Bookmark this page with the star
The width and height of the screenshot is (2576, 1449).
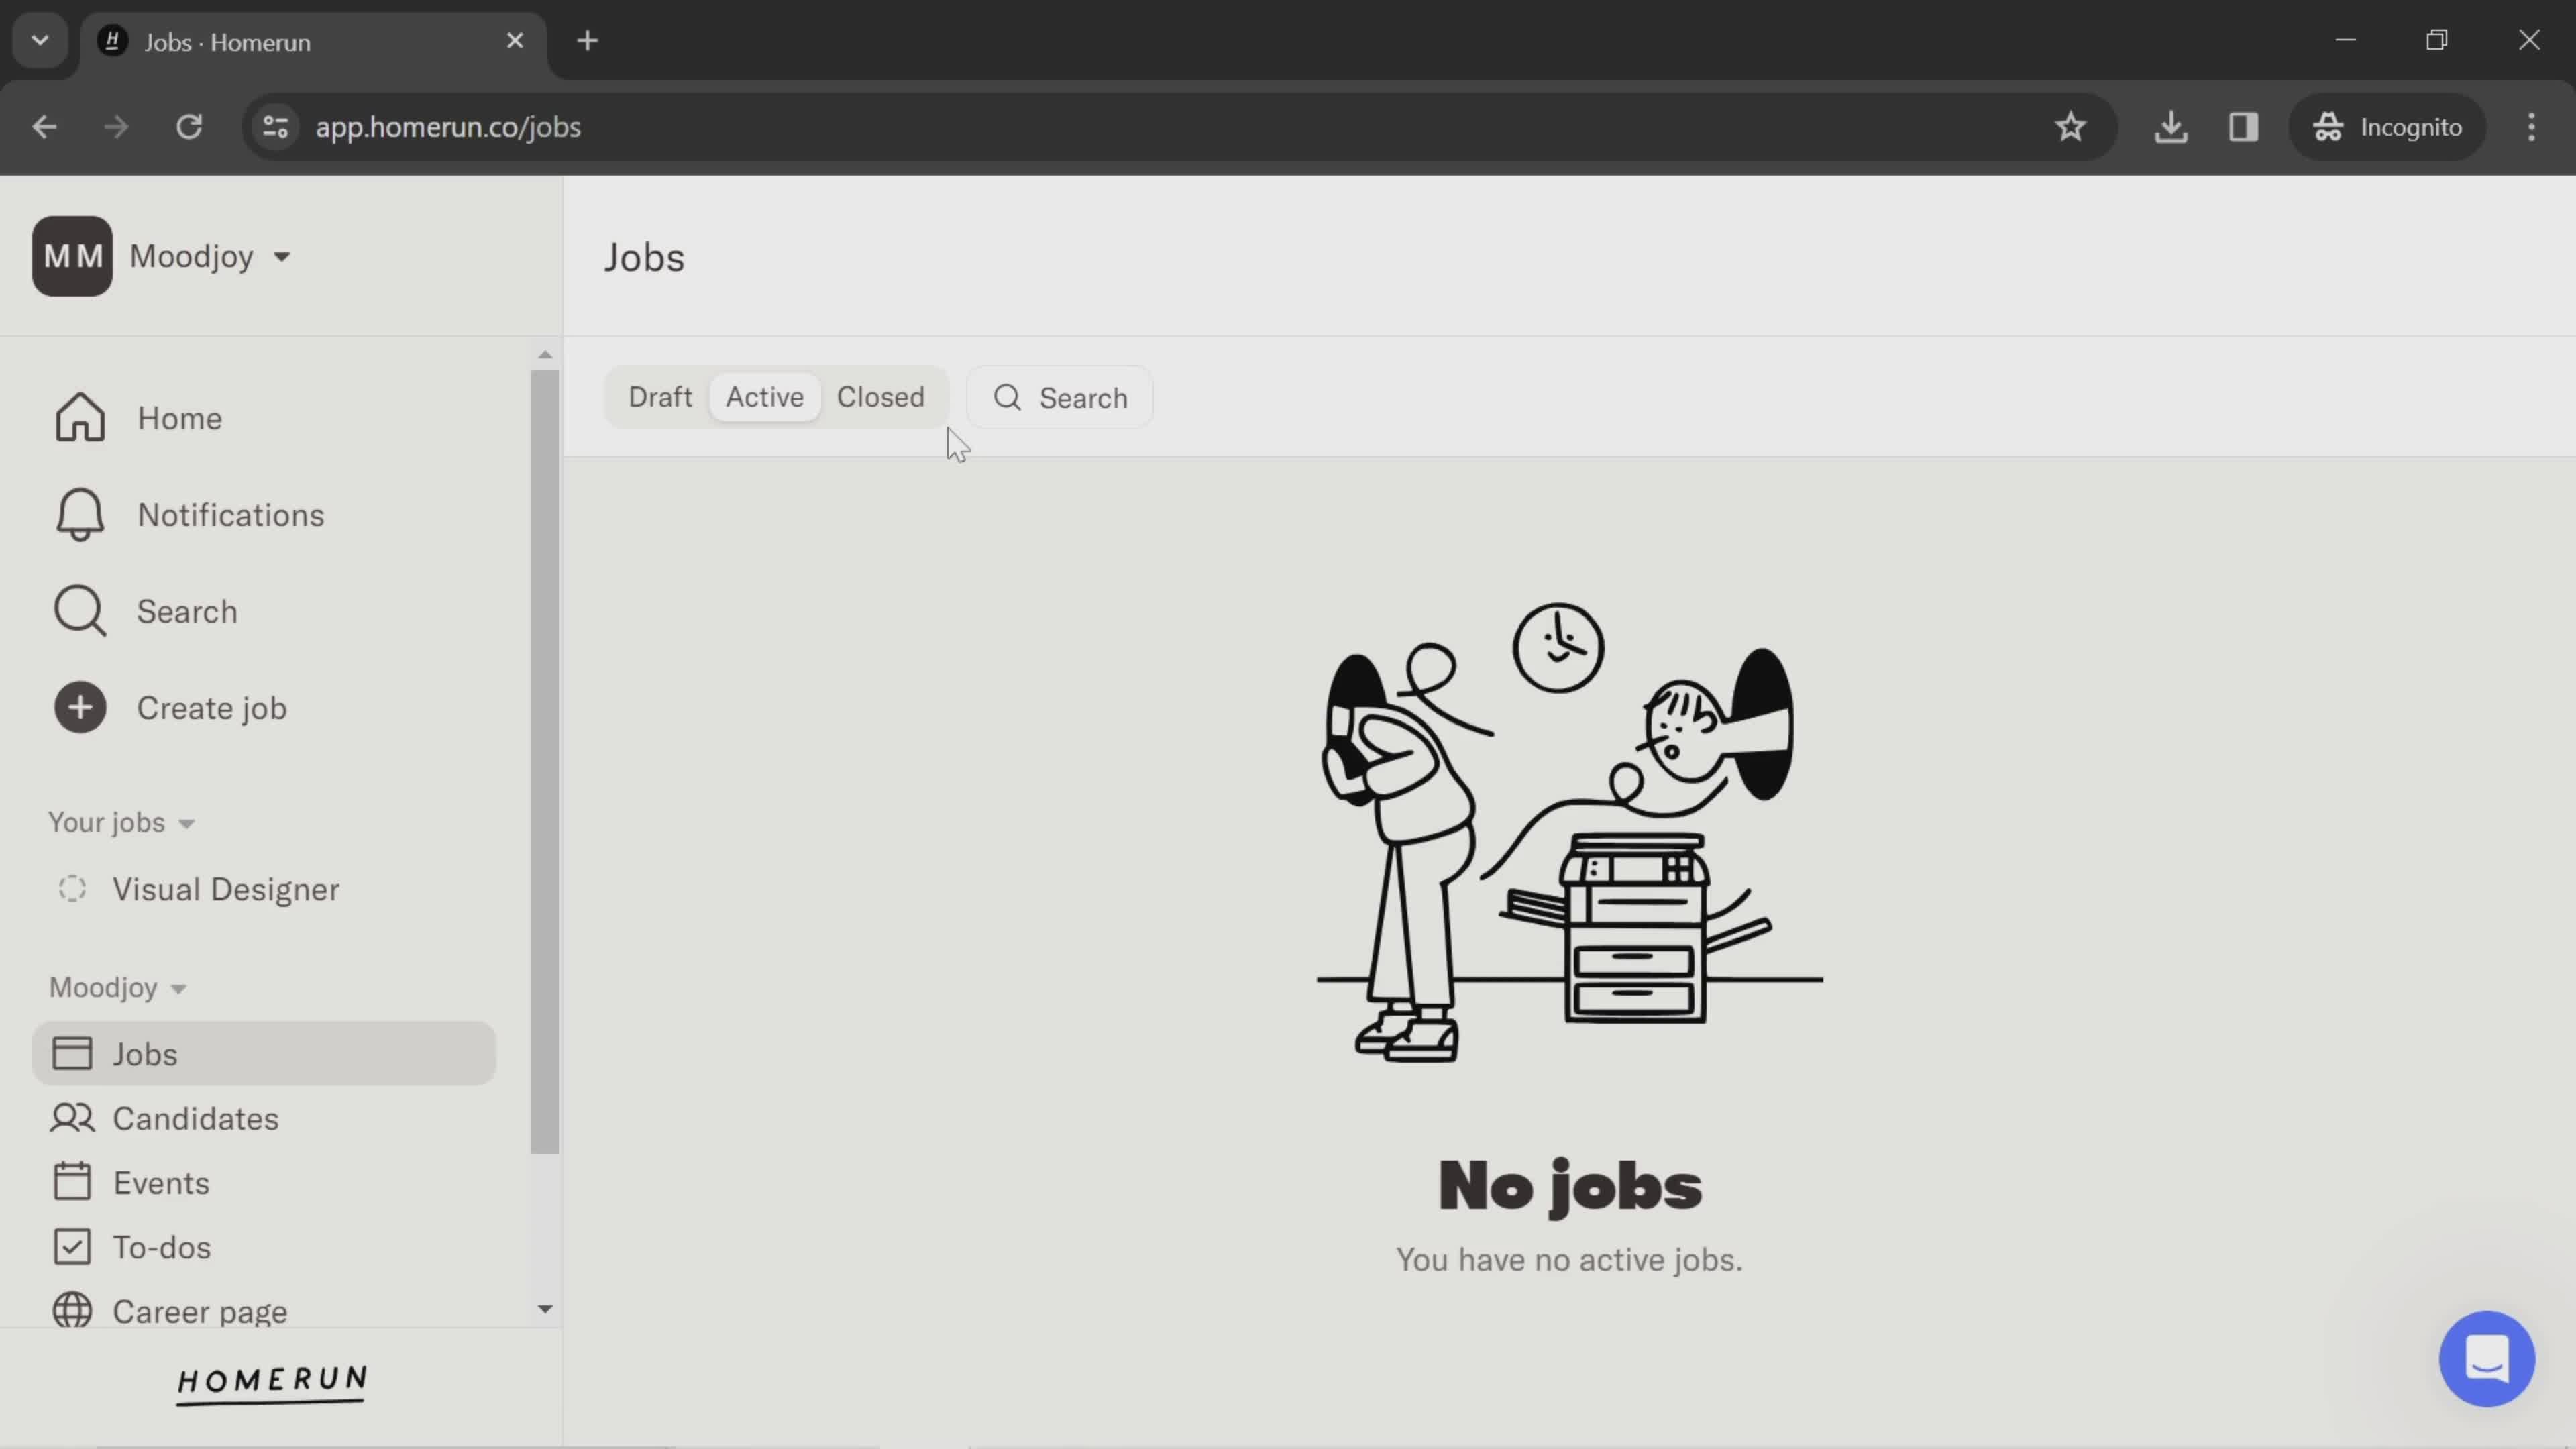2070,127
